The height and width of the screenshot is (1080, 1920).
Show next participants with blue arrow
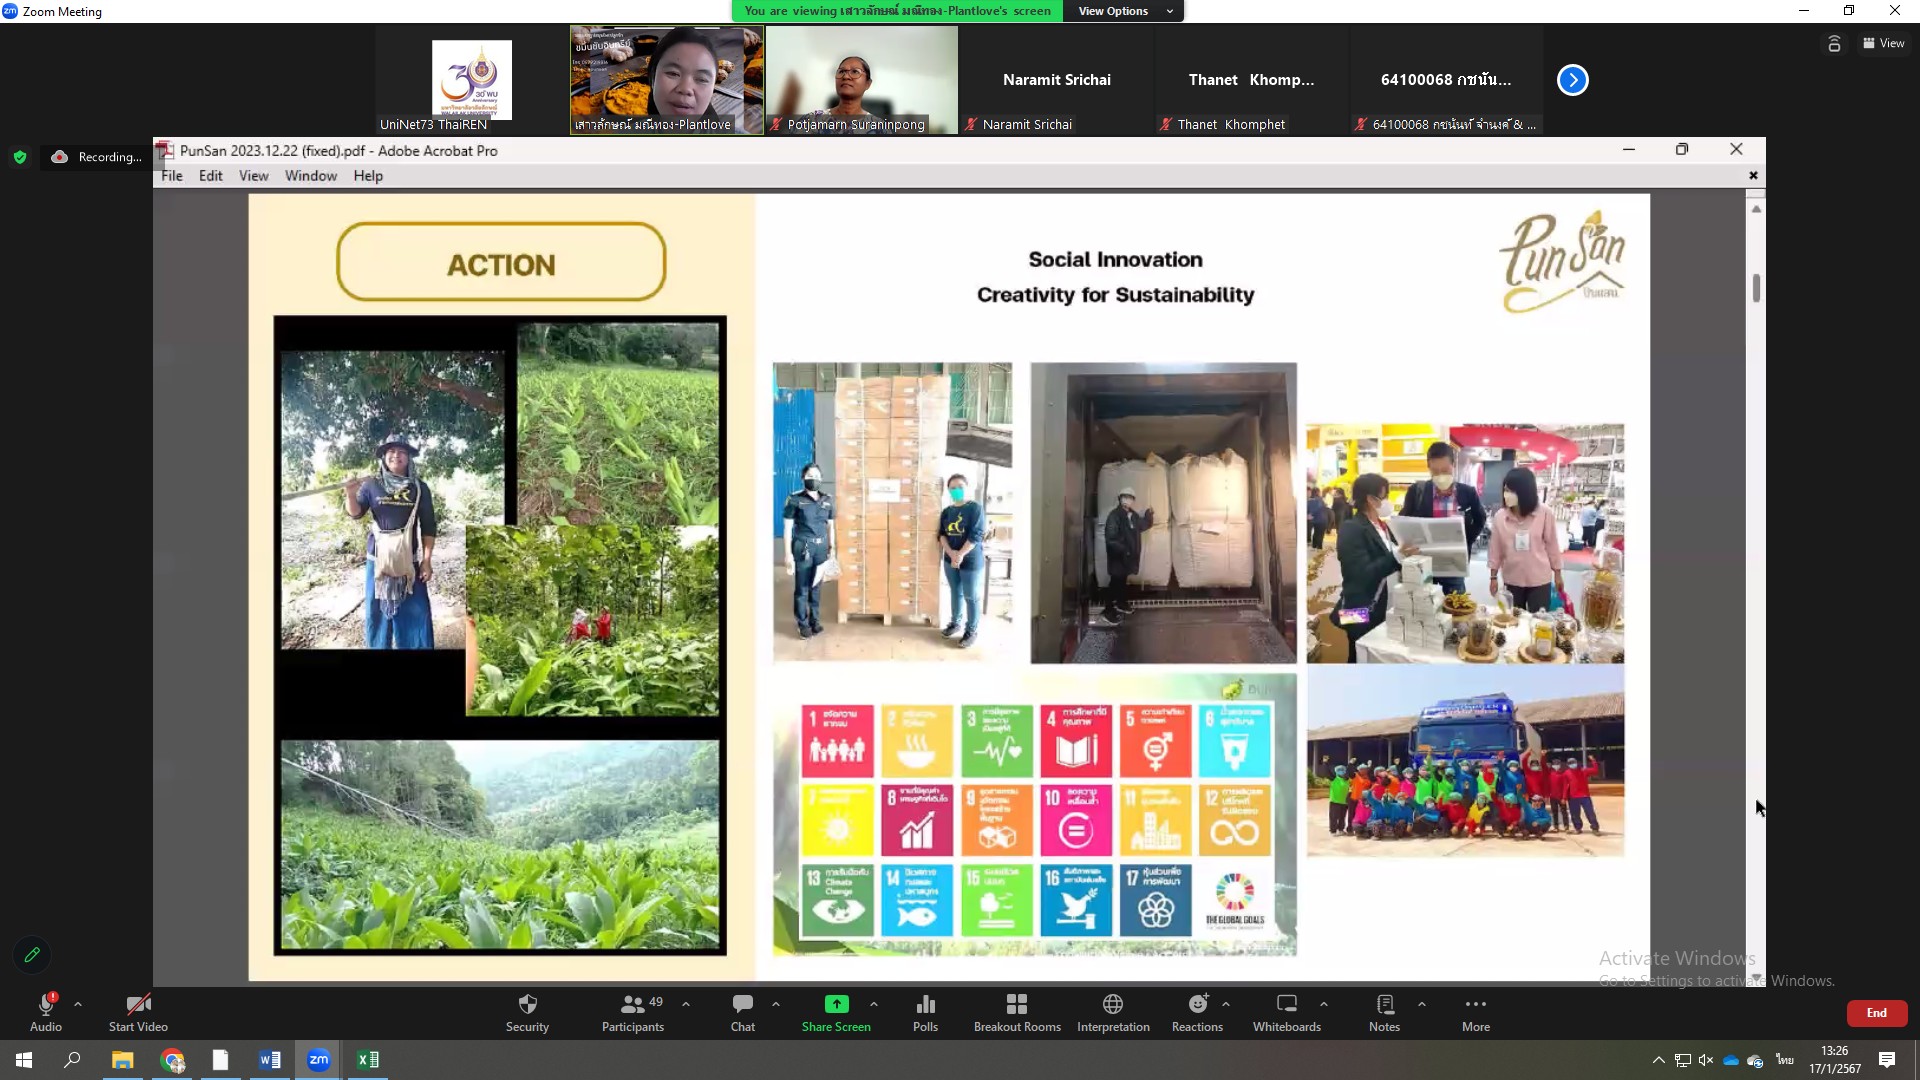point(1572,80)
